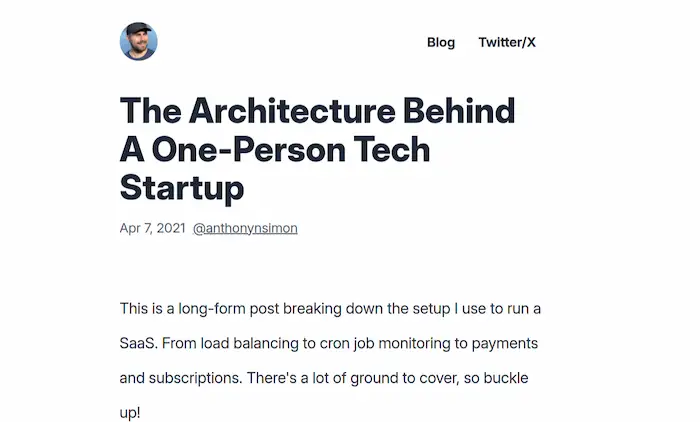Select the Apr 7, 2021 publish date
700x422 pixels.
coord(152,228)
